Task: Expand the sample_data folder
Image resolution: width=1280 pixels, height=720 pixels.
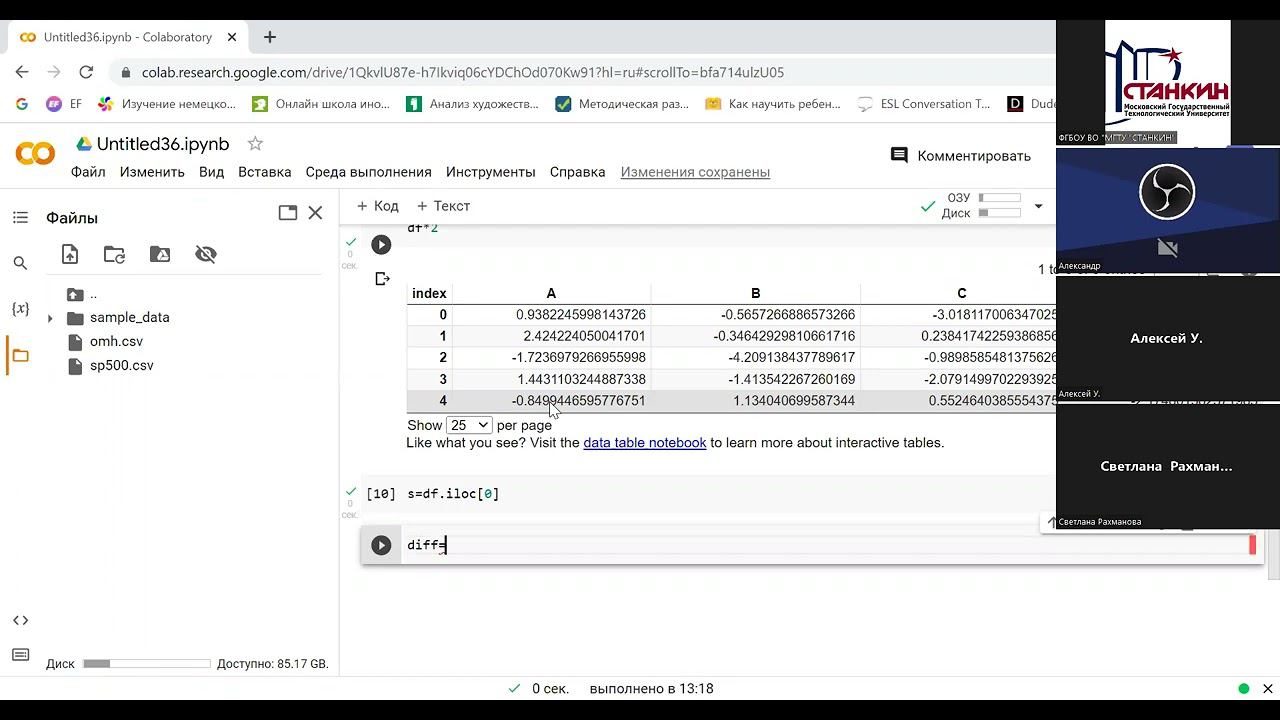Action: pos(50,318)
